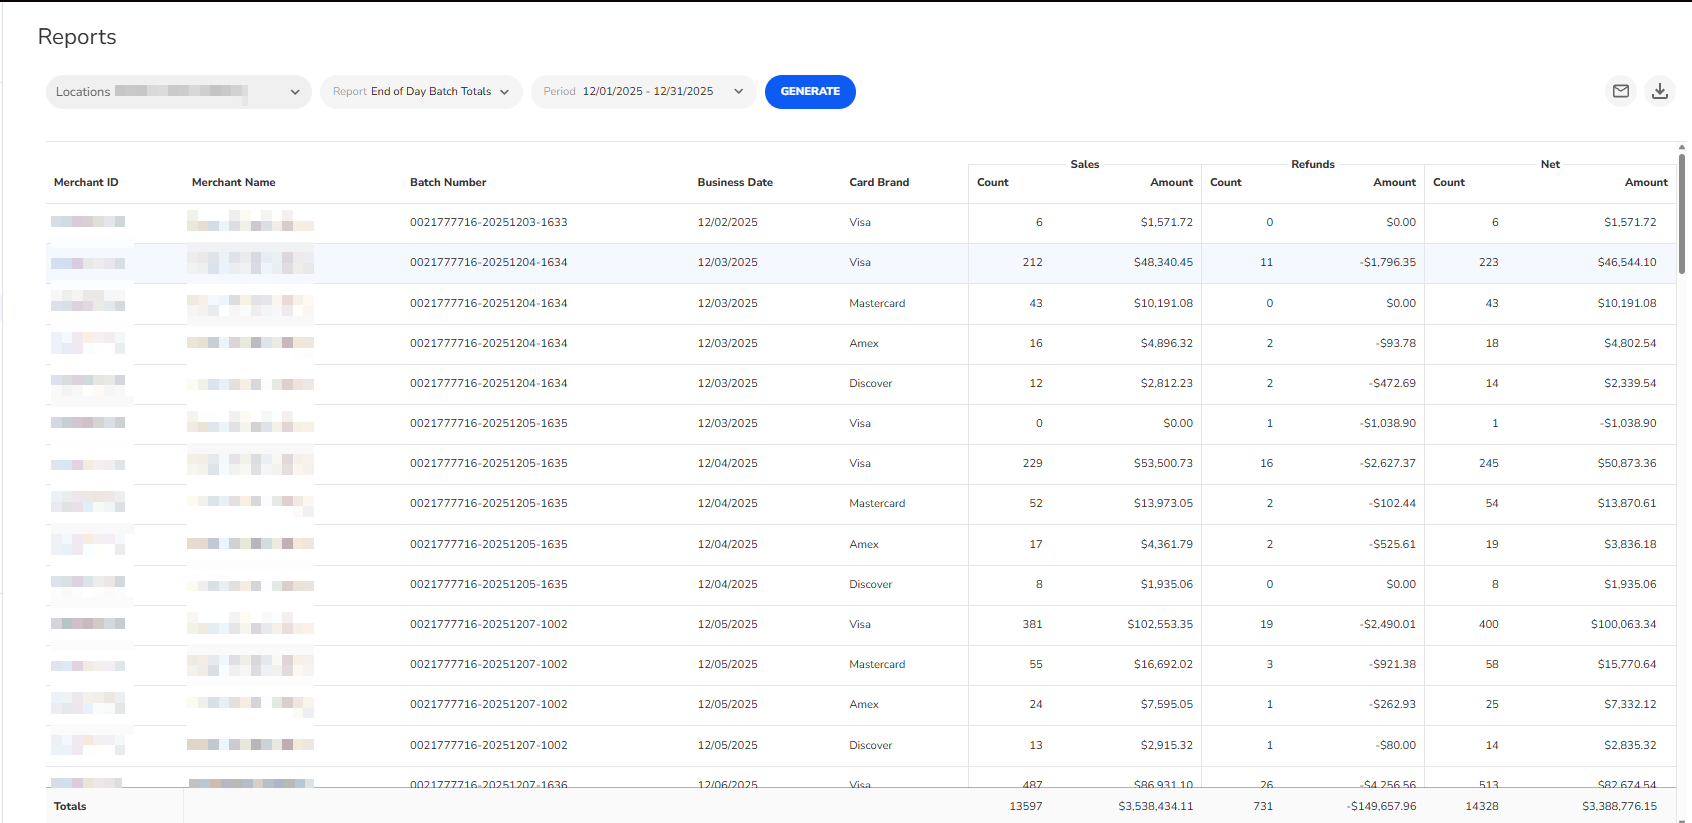The width and height of the screenshot is (1692, 823).
Task: Click the Business Date column header
Action: [735, 182]
